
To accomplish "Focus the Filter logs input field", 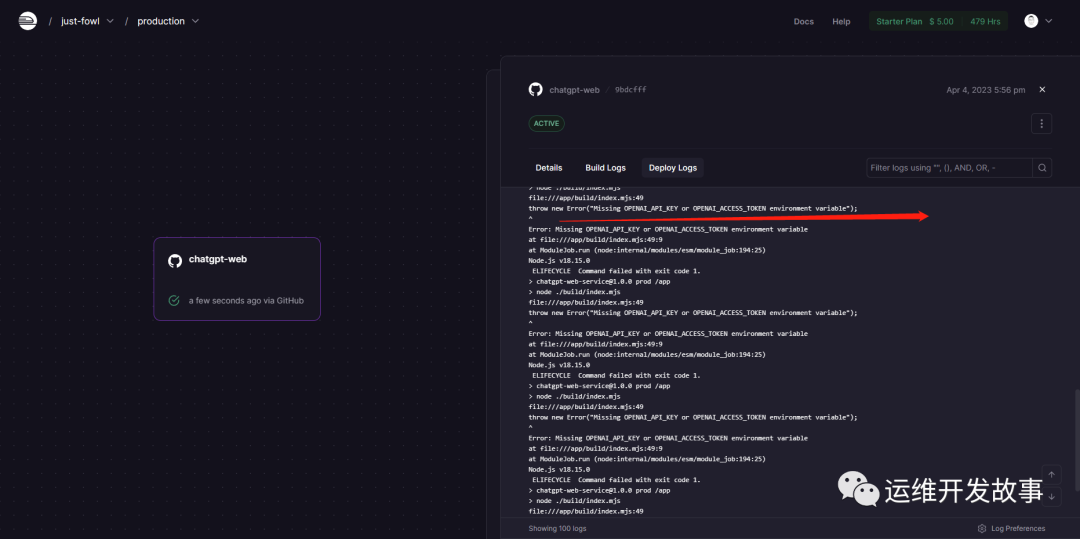I will tap(948, 168).
